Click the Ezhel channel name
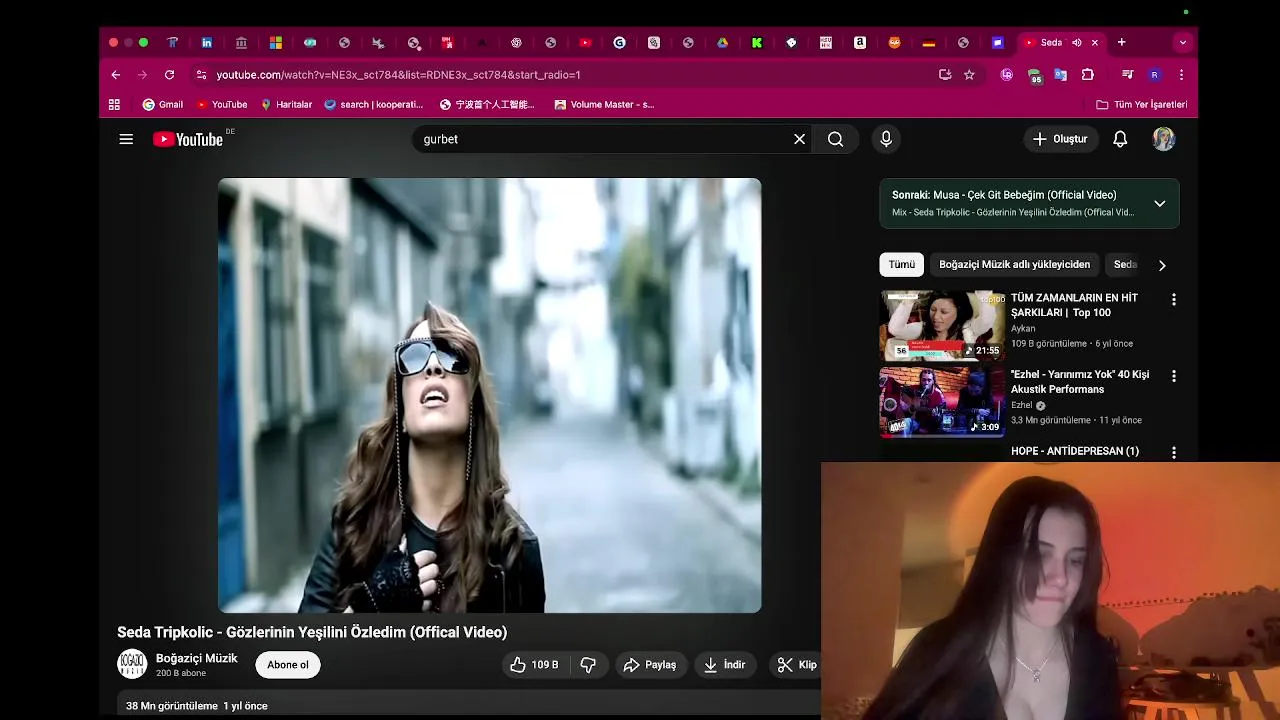 coord(1021,405)
